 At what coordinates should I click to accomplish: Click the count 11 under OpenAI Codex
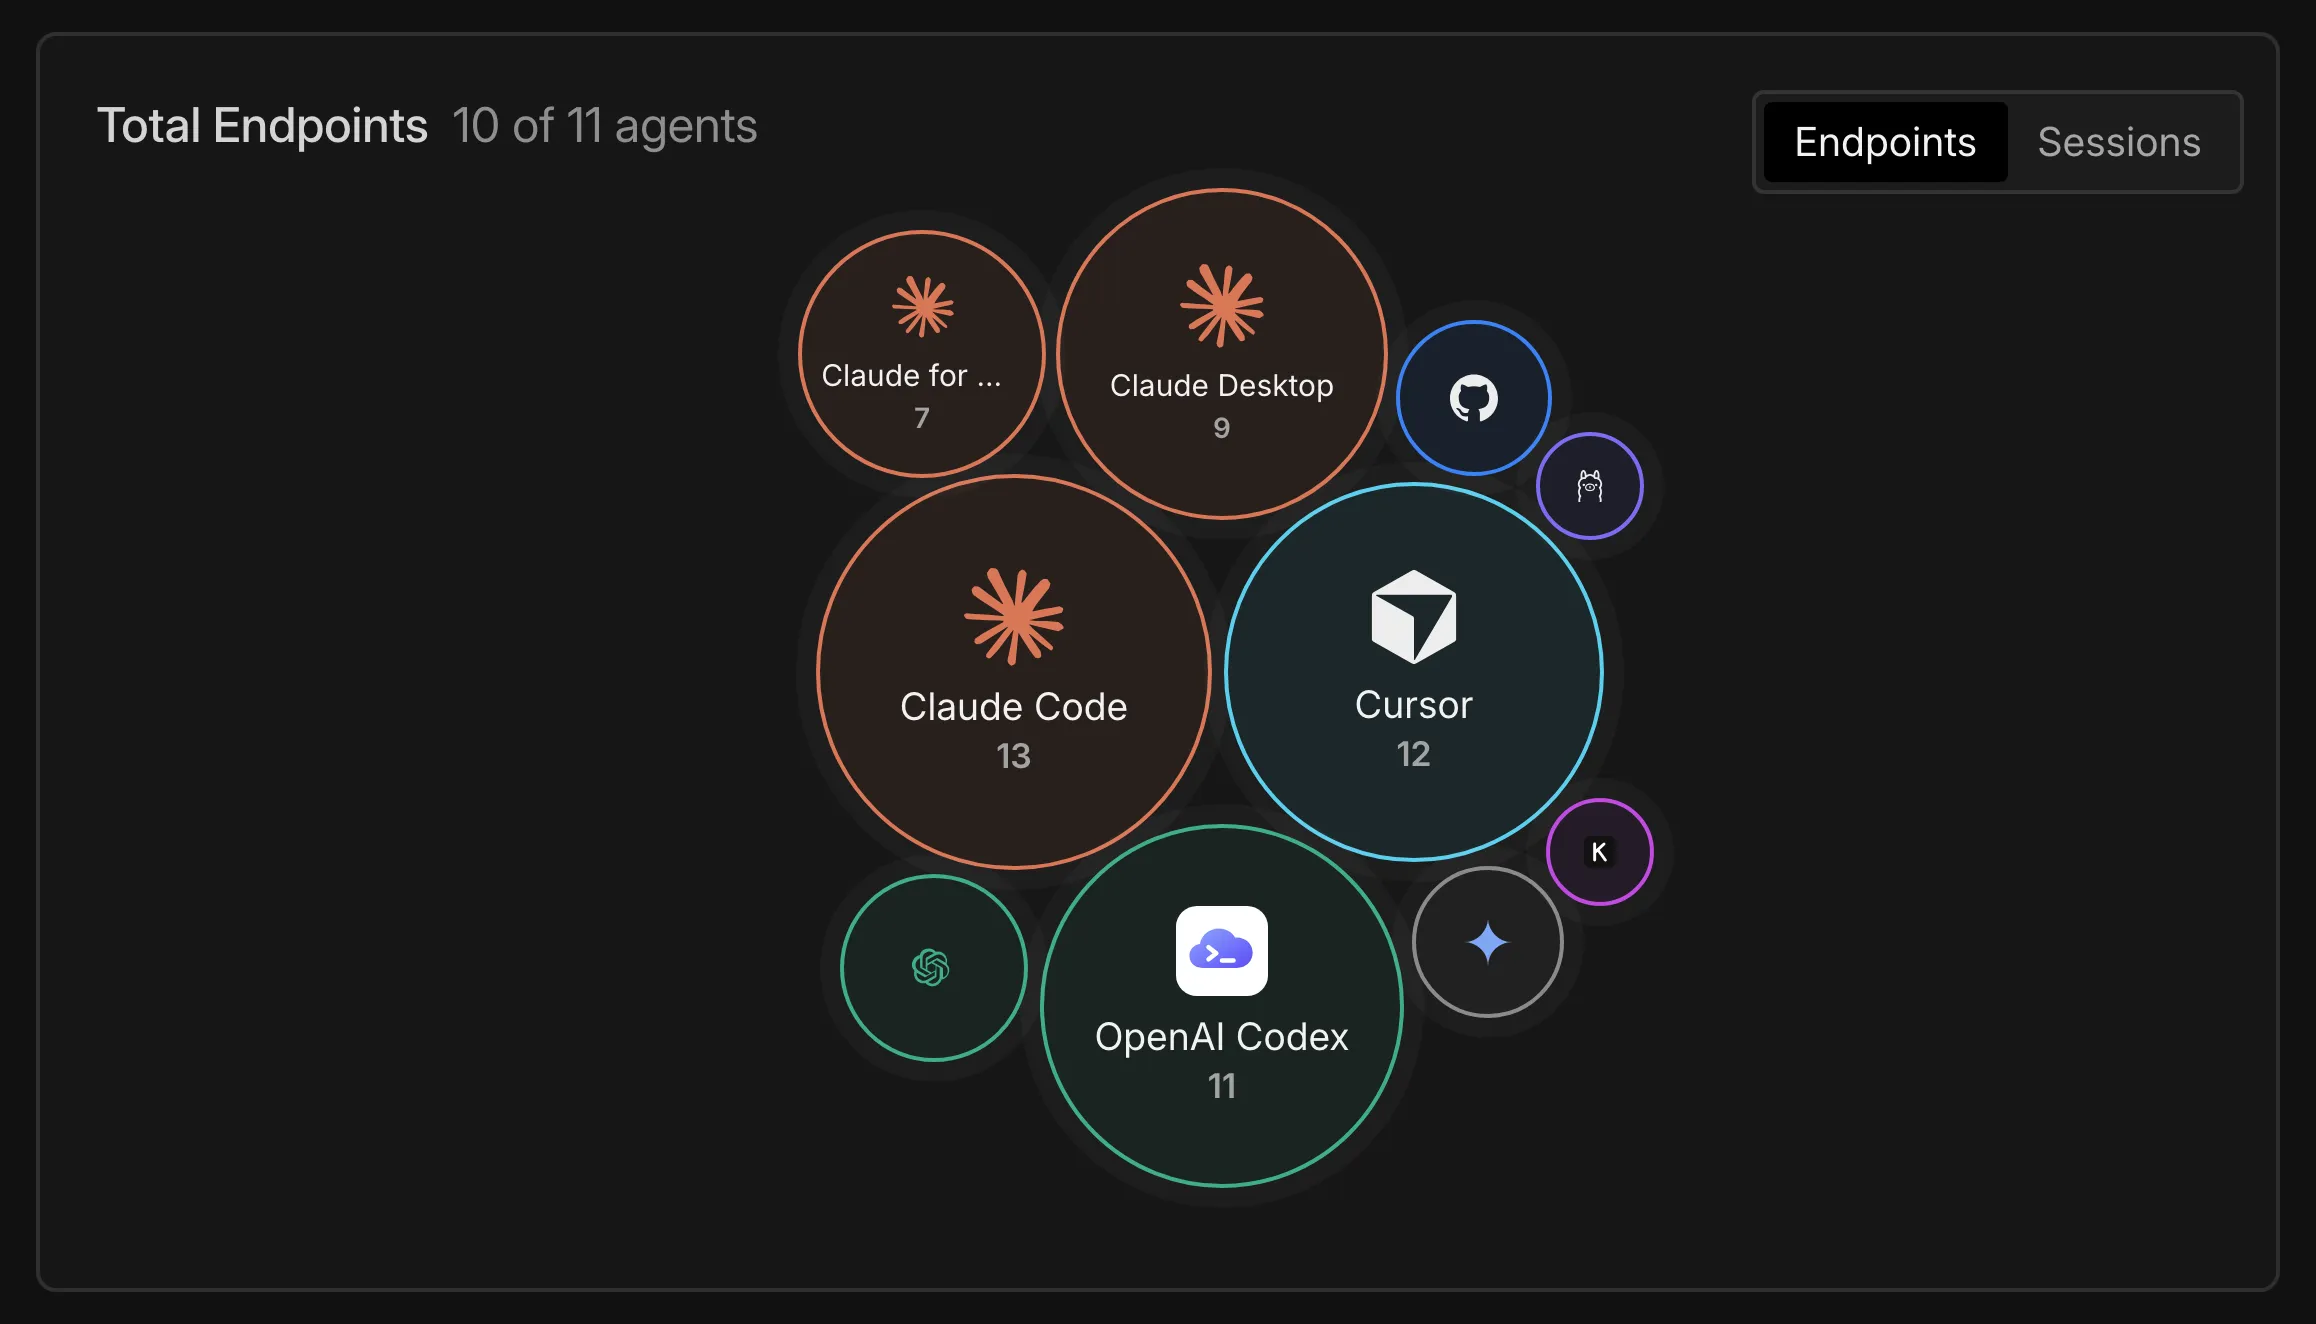coord(1222,1086)
